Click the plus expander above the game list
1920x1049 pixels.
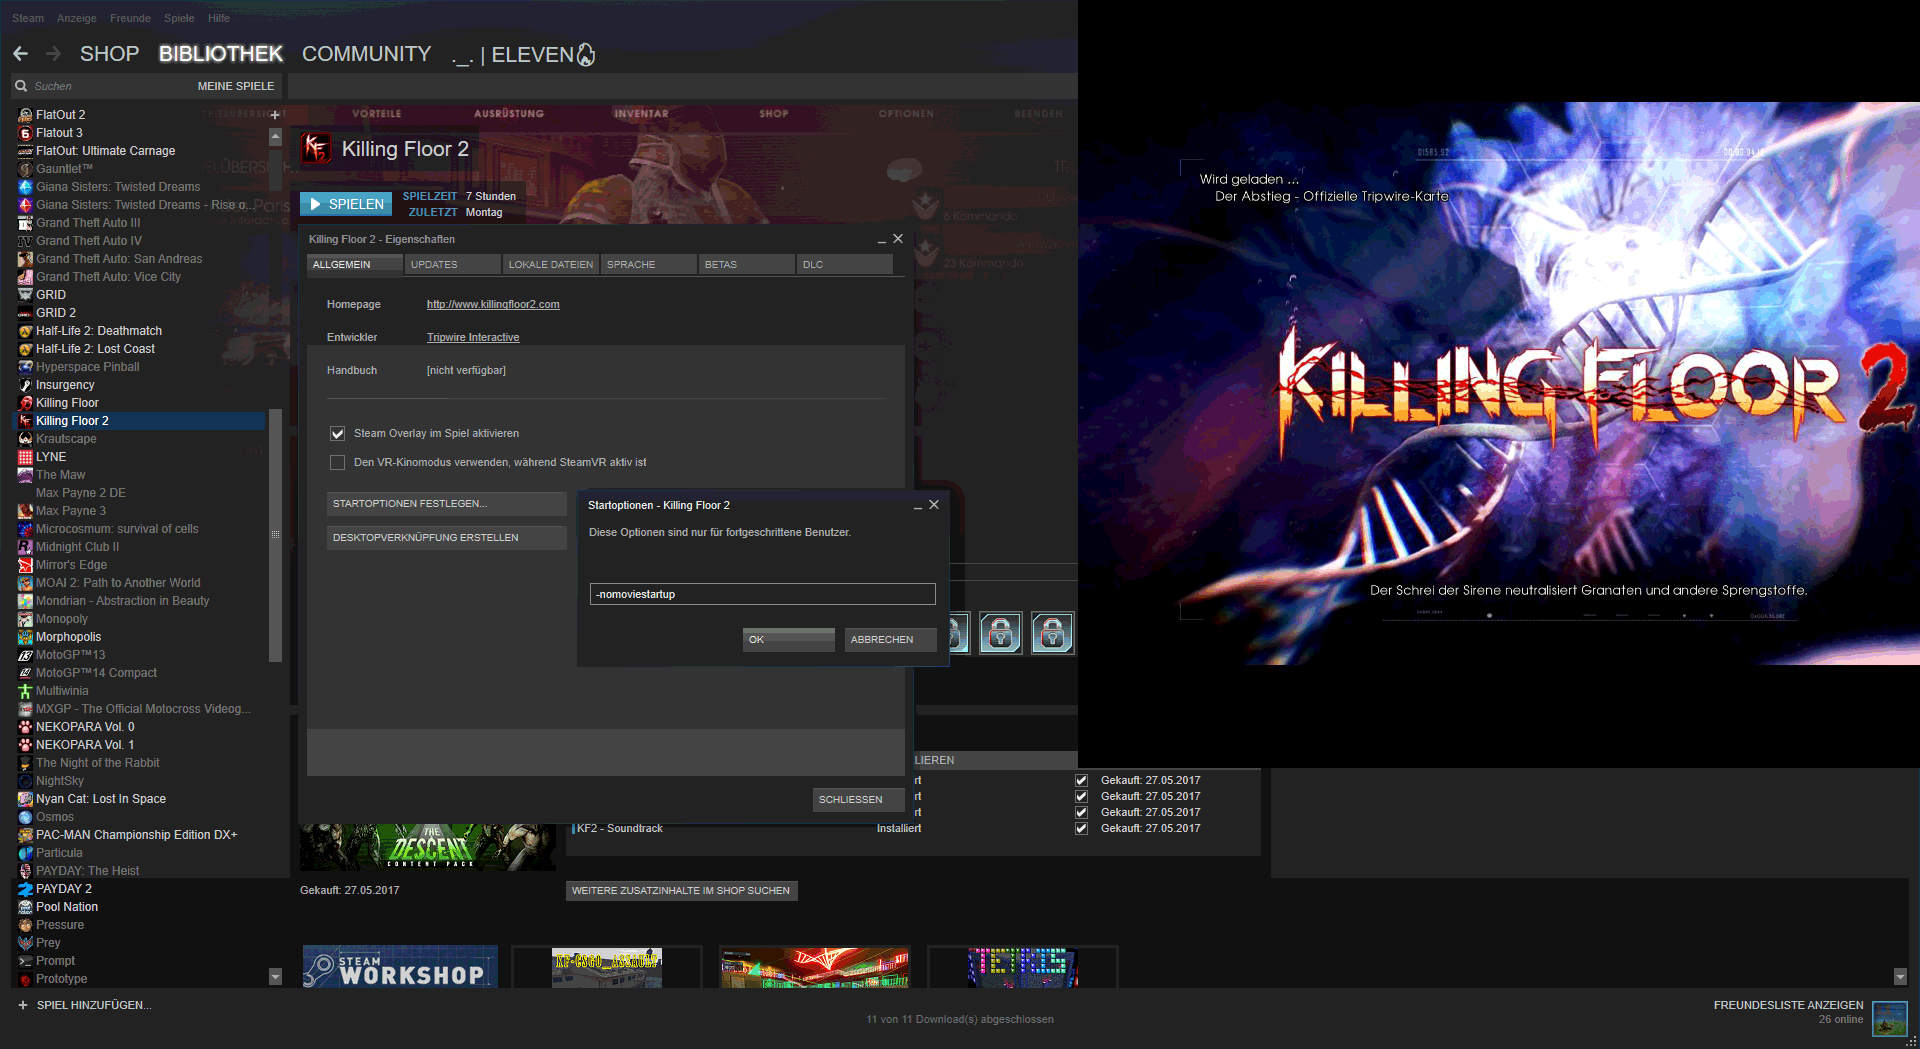[275, 115]
